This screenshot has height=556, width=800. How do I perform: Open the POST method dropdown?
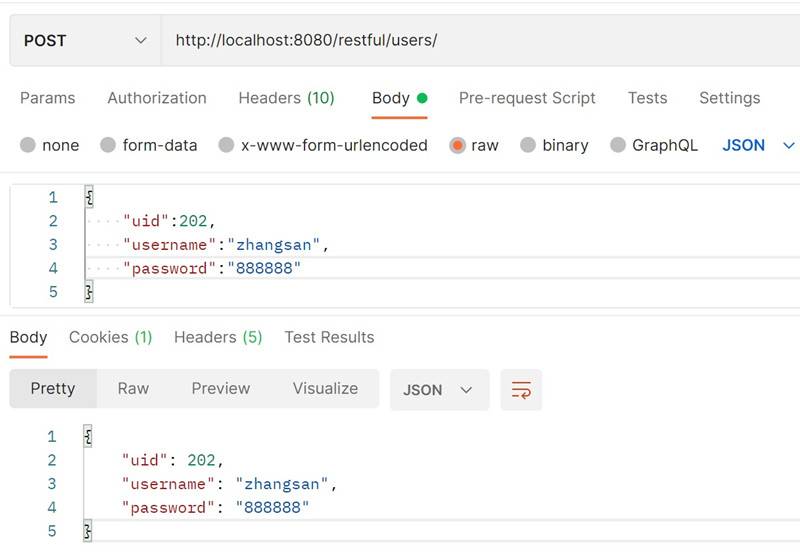[x=85, y=41]
